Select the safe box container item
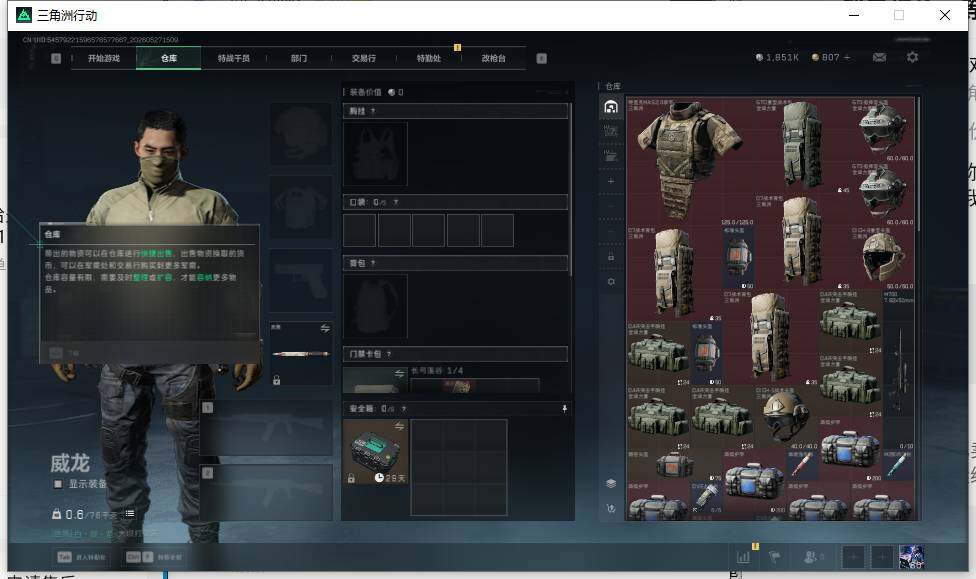 (375, 451)
